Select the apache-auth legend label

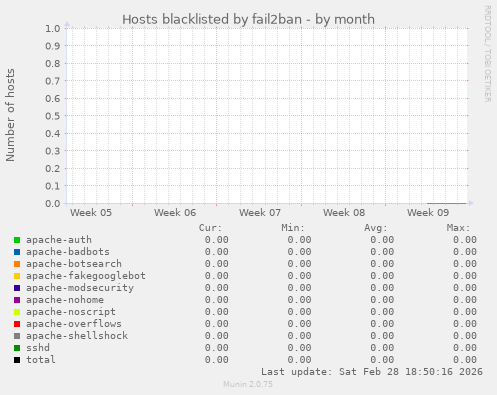tap(59, 240)
